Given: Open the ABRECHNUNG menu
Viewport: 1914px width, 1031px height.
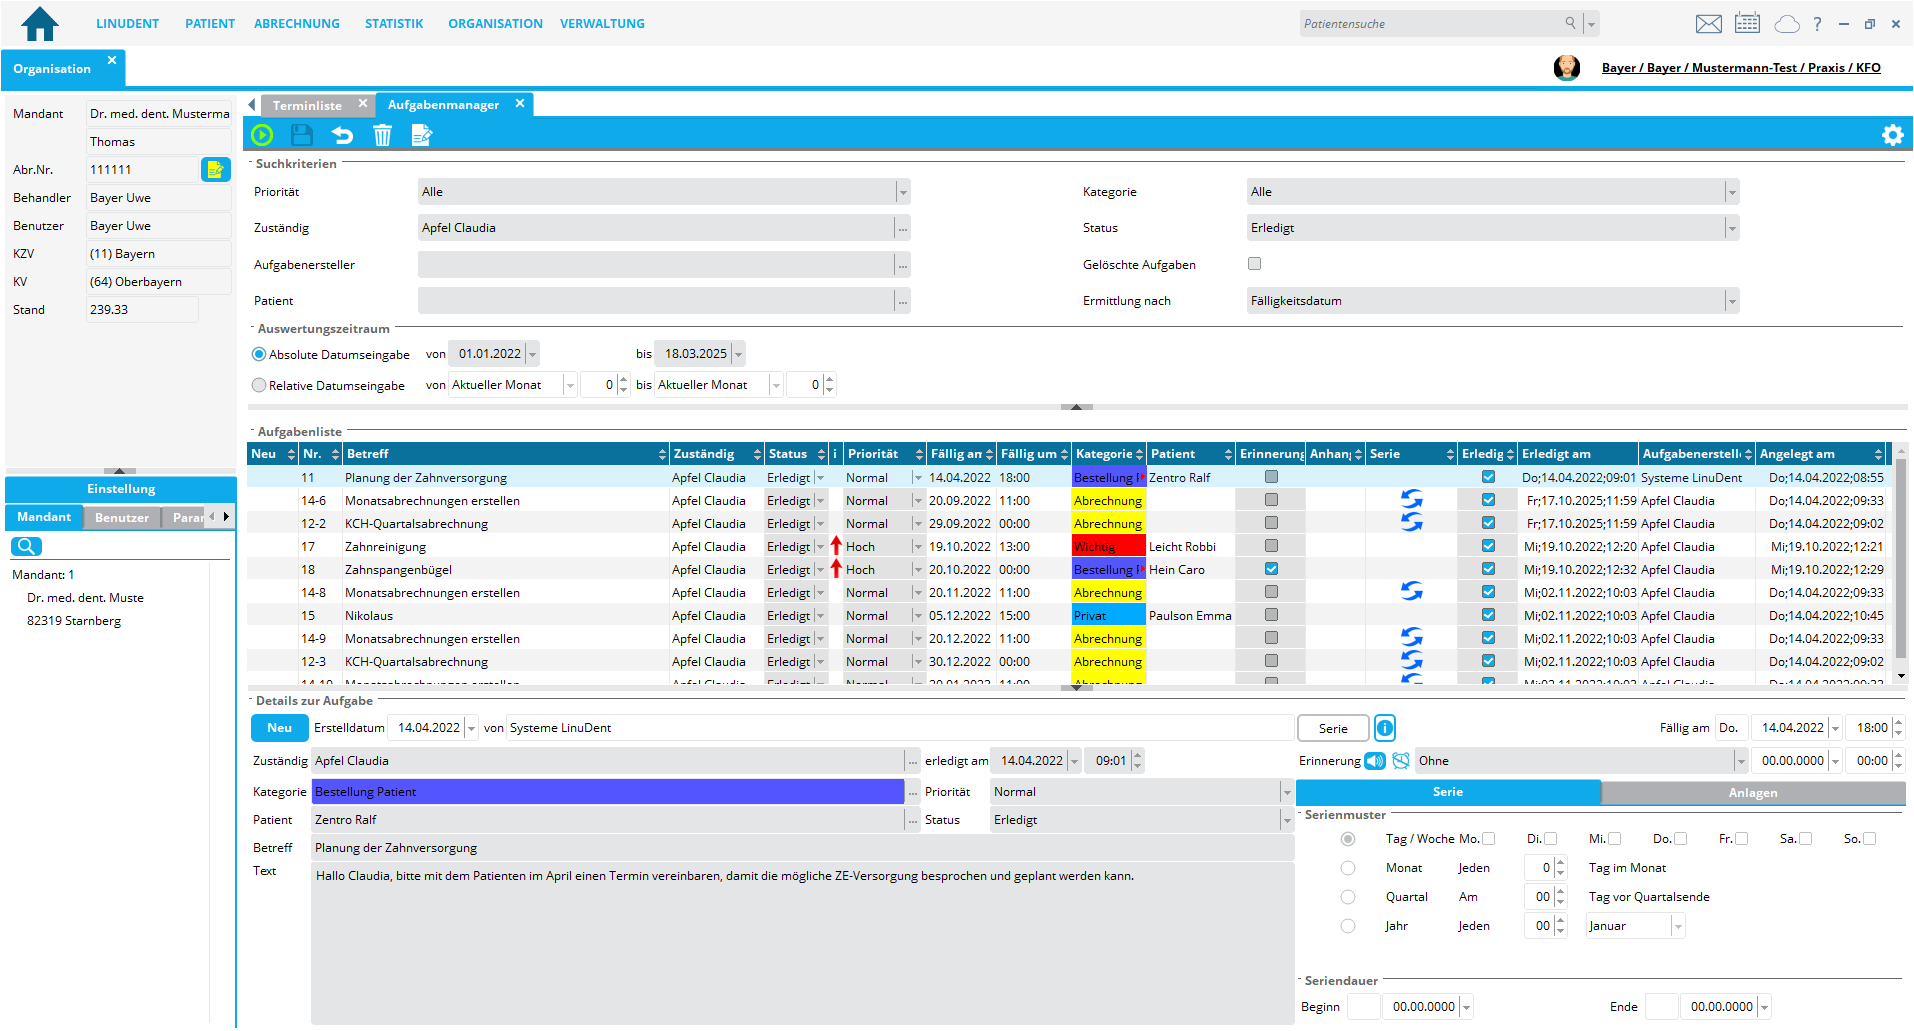Looking at the screenshot, I should click(x=296, y=24).
